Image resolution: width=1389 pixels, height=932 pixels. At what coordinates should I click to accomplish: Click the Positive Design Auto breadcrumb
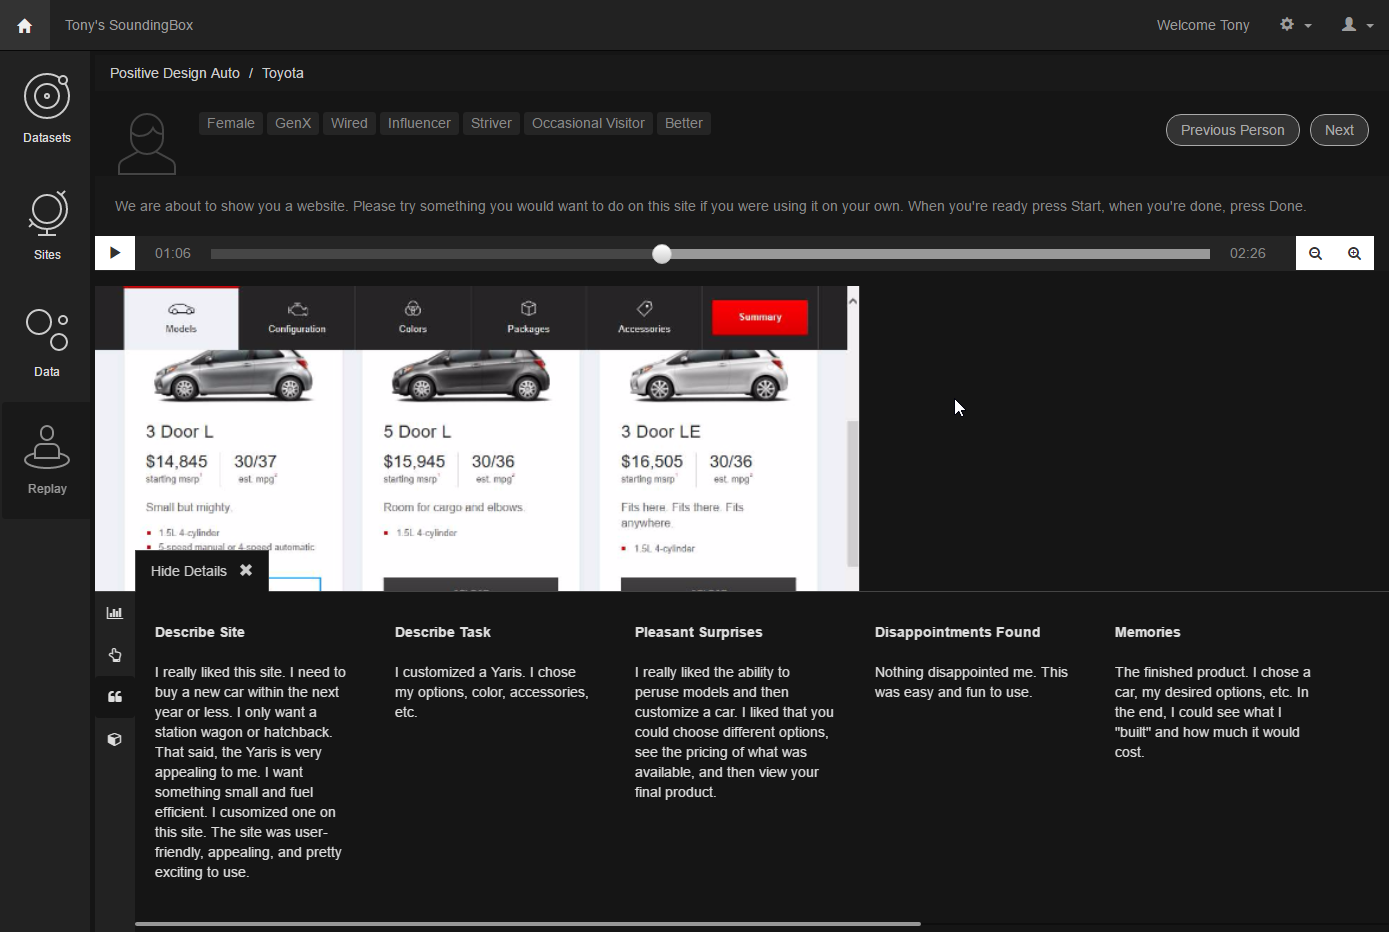pyautogui.click(x=175, y=73)
